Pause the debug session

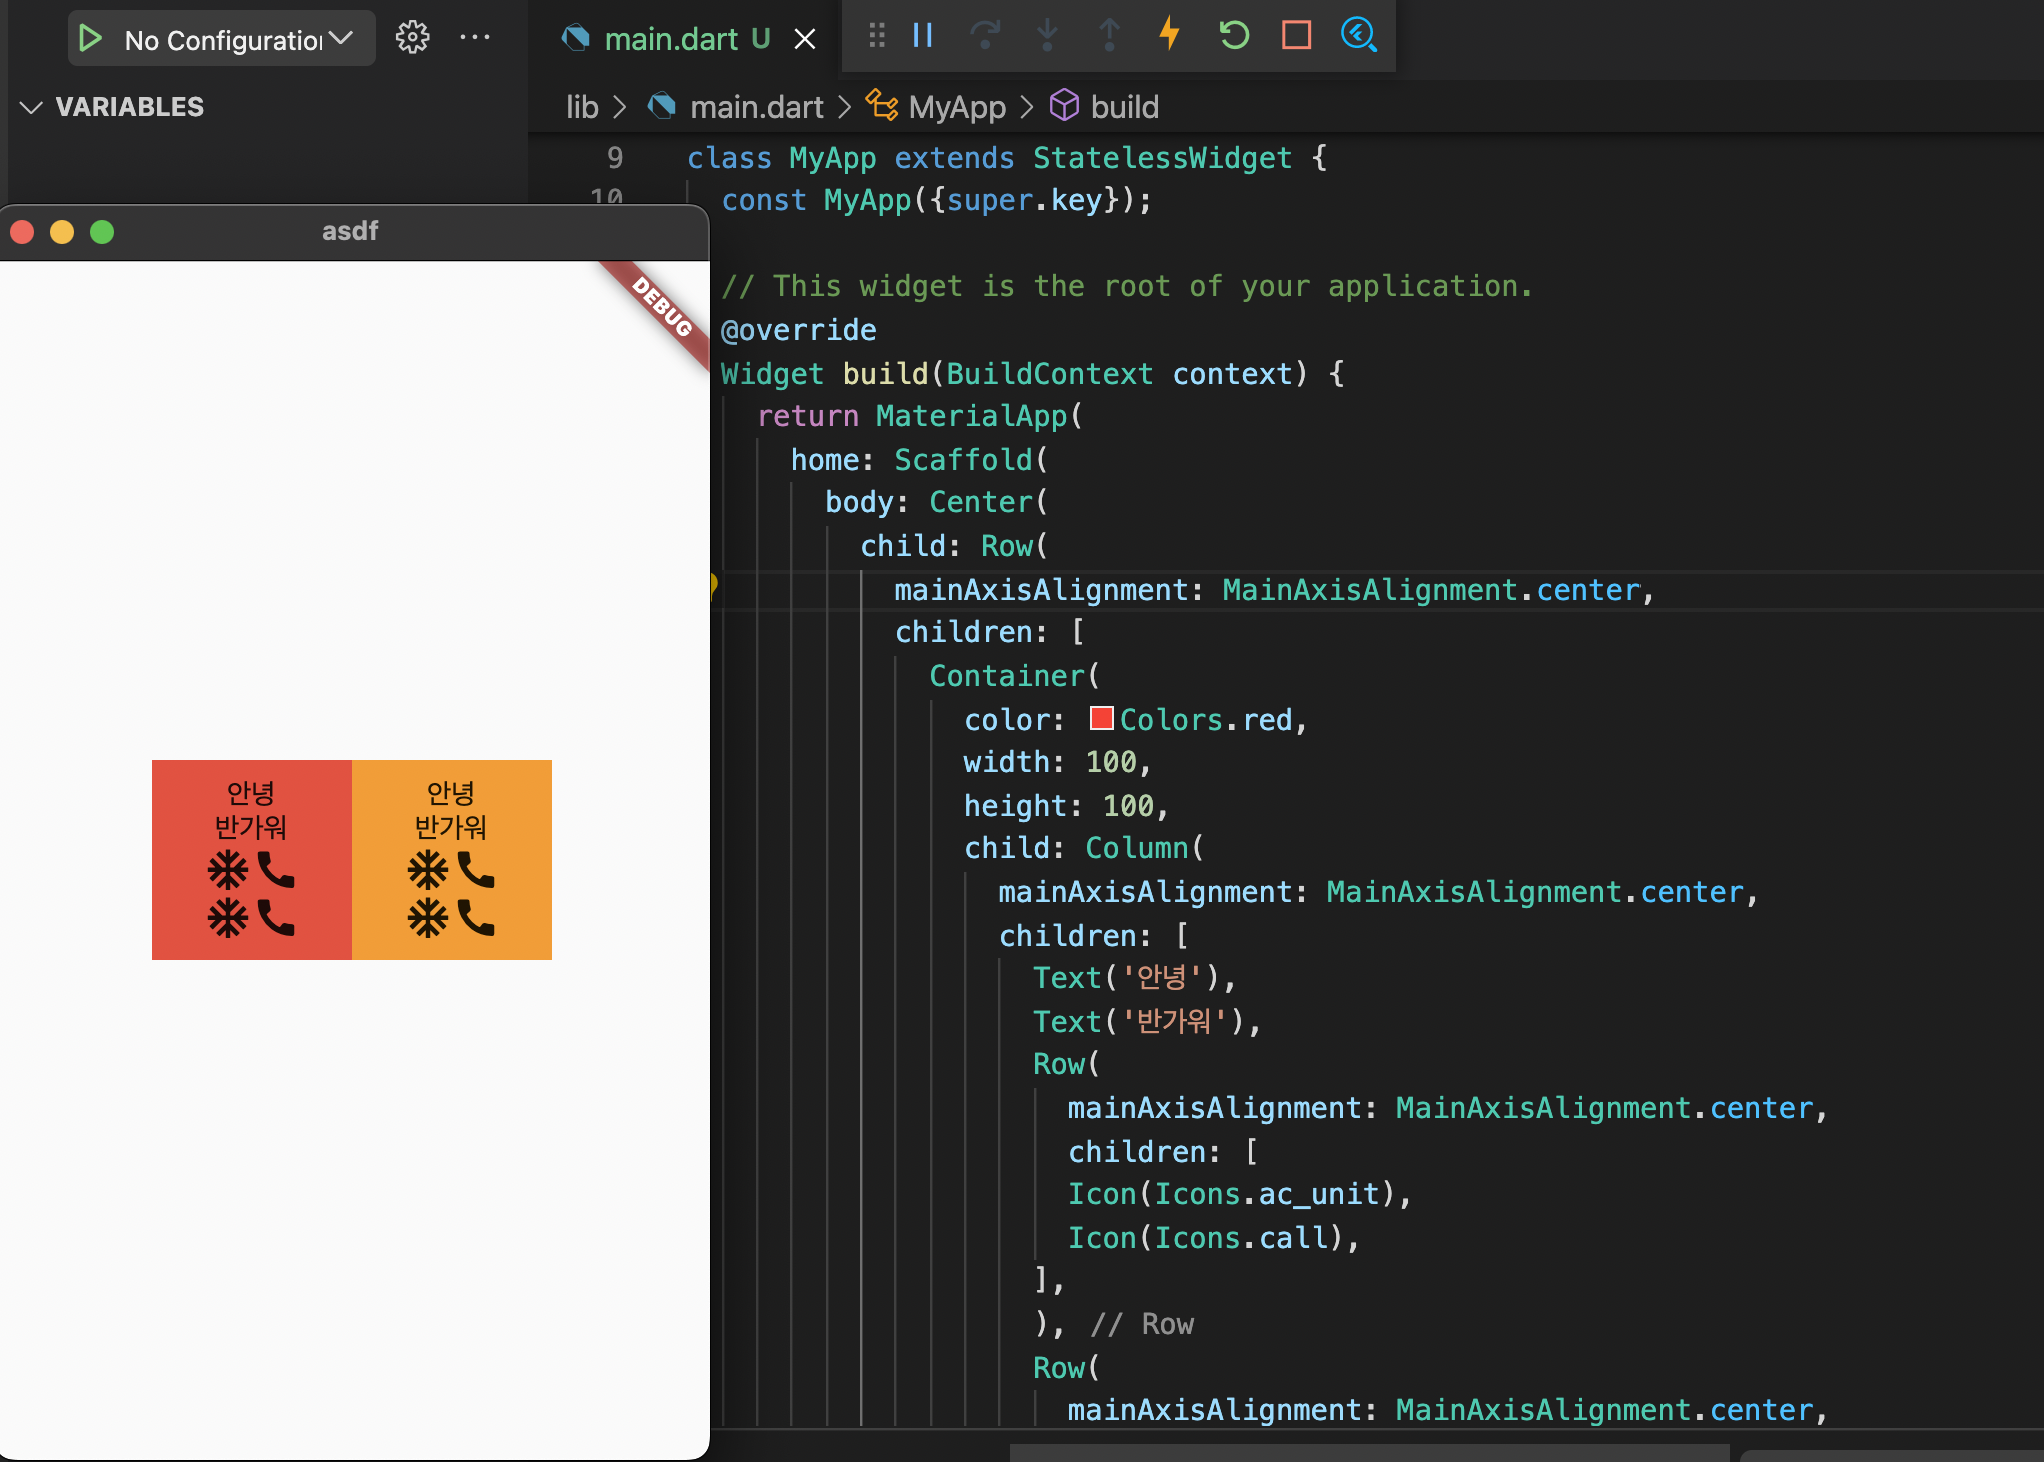[922, 36]
